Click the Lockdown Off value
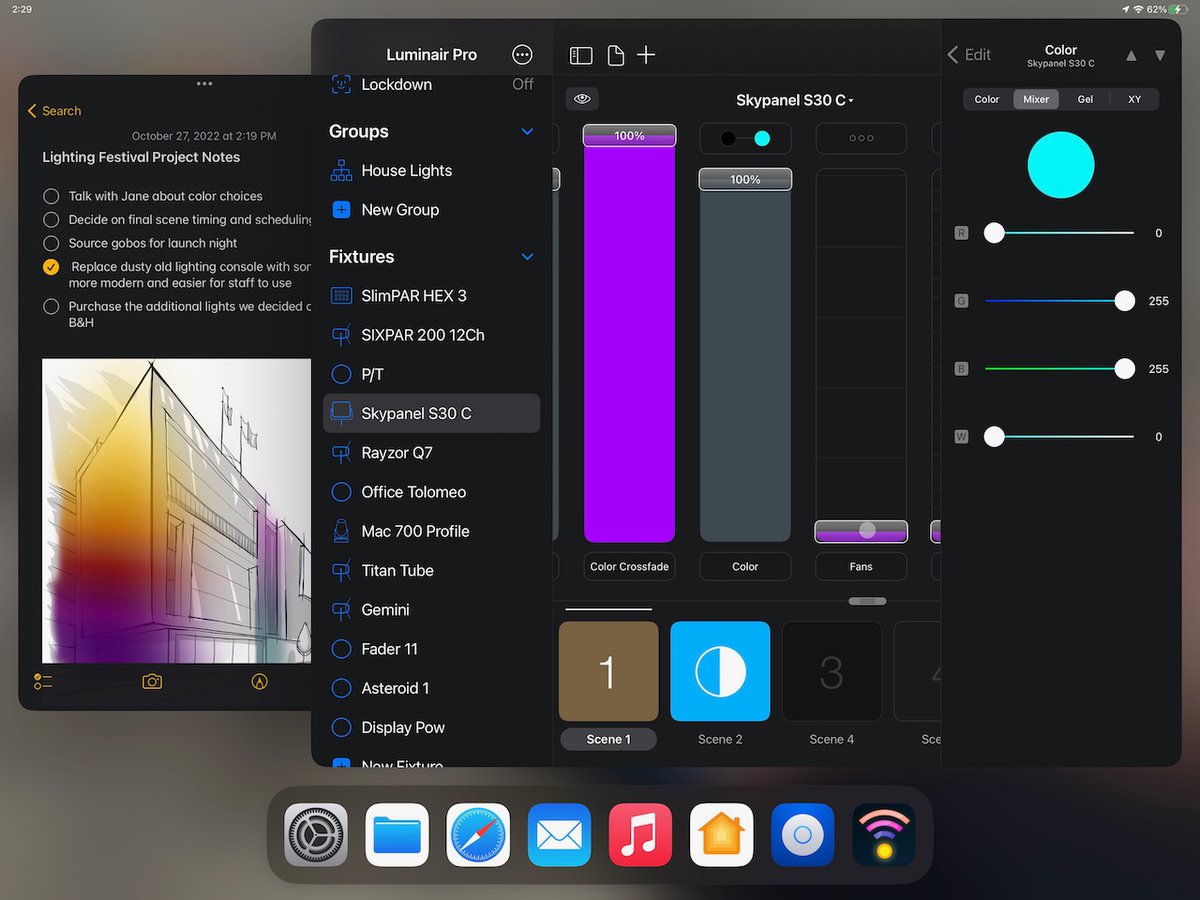This screenshot has height=900, width=1200. click(x=523, y=84)
